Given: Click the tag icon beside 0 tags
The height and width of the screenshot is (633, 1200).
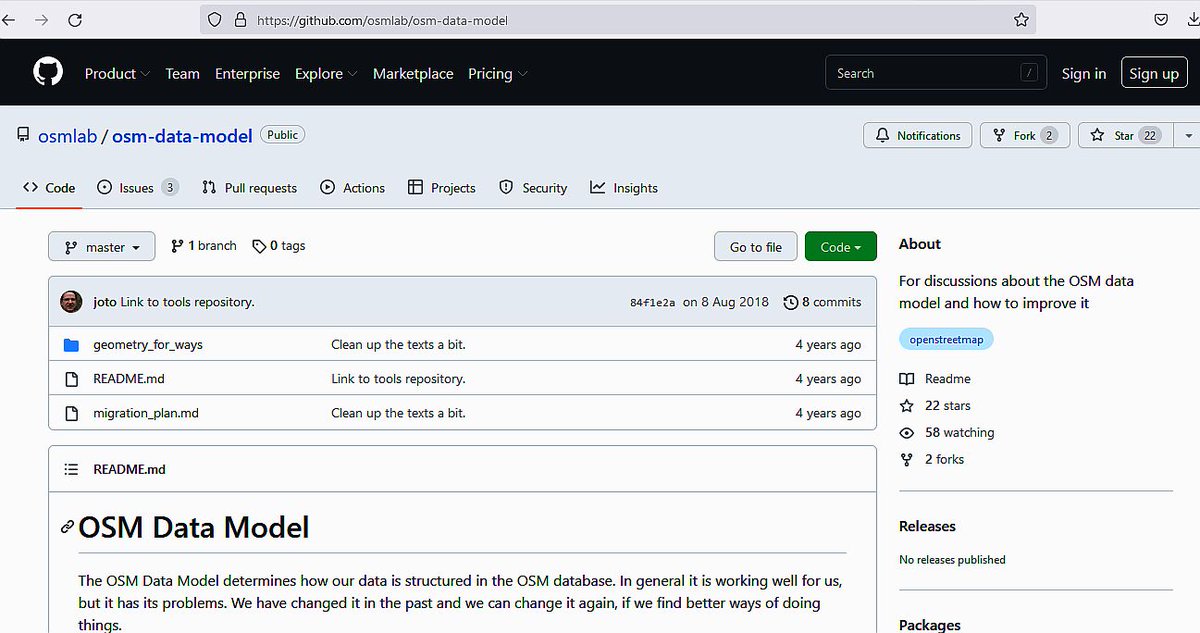Looking at the screenshot, I should click(259, 246).
